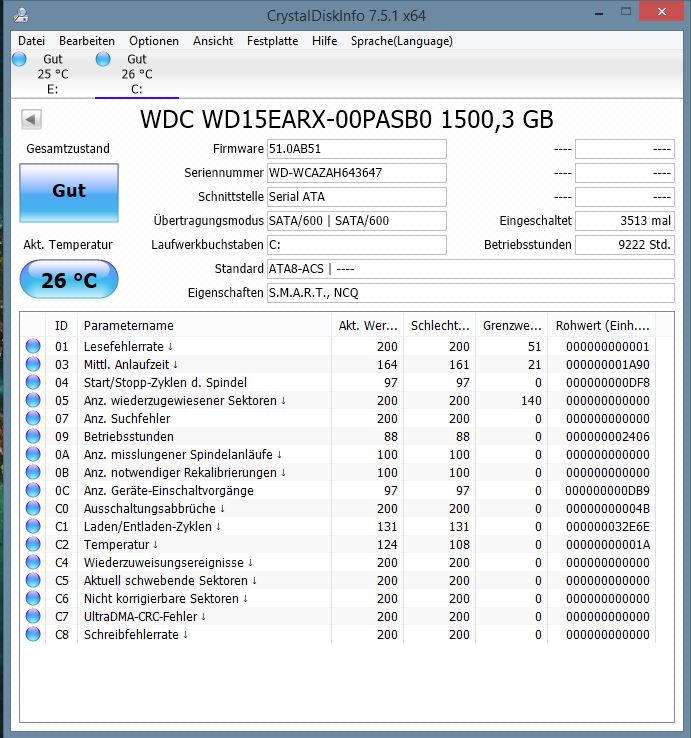Image resolution: width=691 pixels, height=738 pixels.
Task: Close the CrystalDiskInfo window
Action: pyautogui.click(x=661, y=12)
